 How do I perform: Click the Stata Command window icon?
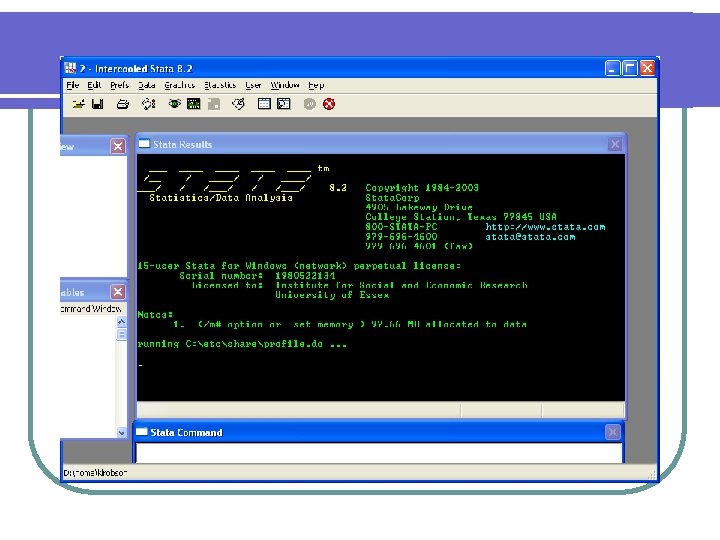click(x=141, y=432)
